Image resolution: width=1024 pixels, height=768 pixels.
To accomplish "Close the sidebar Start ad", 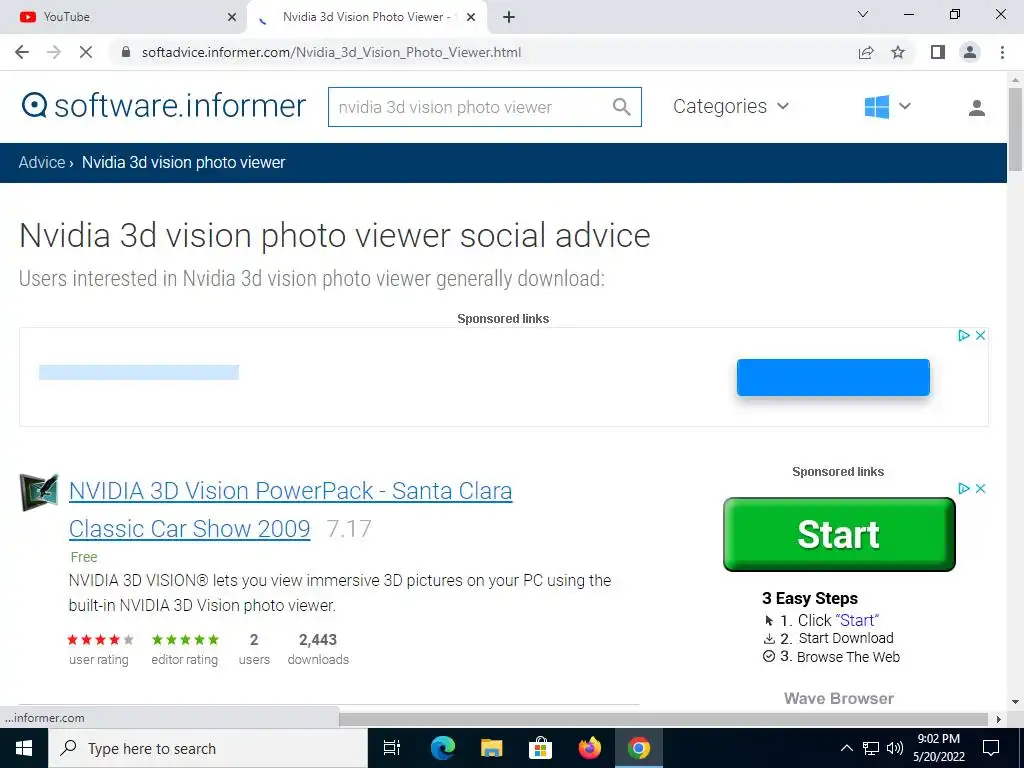I will [980, 488].
